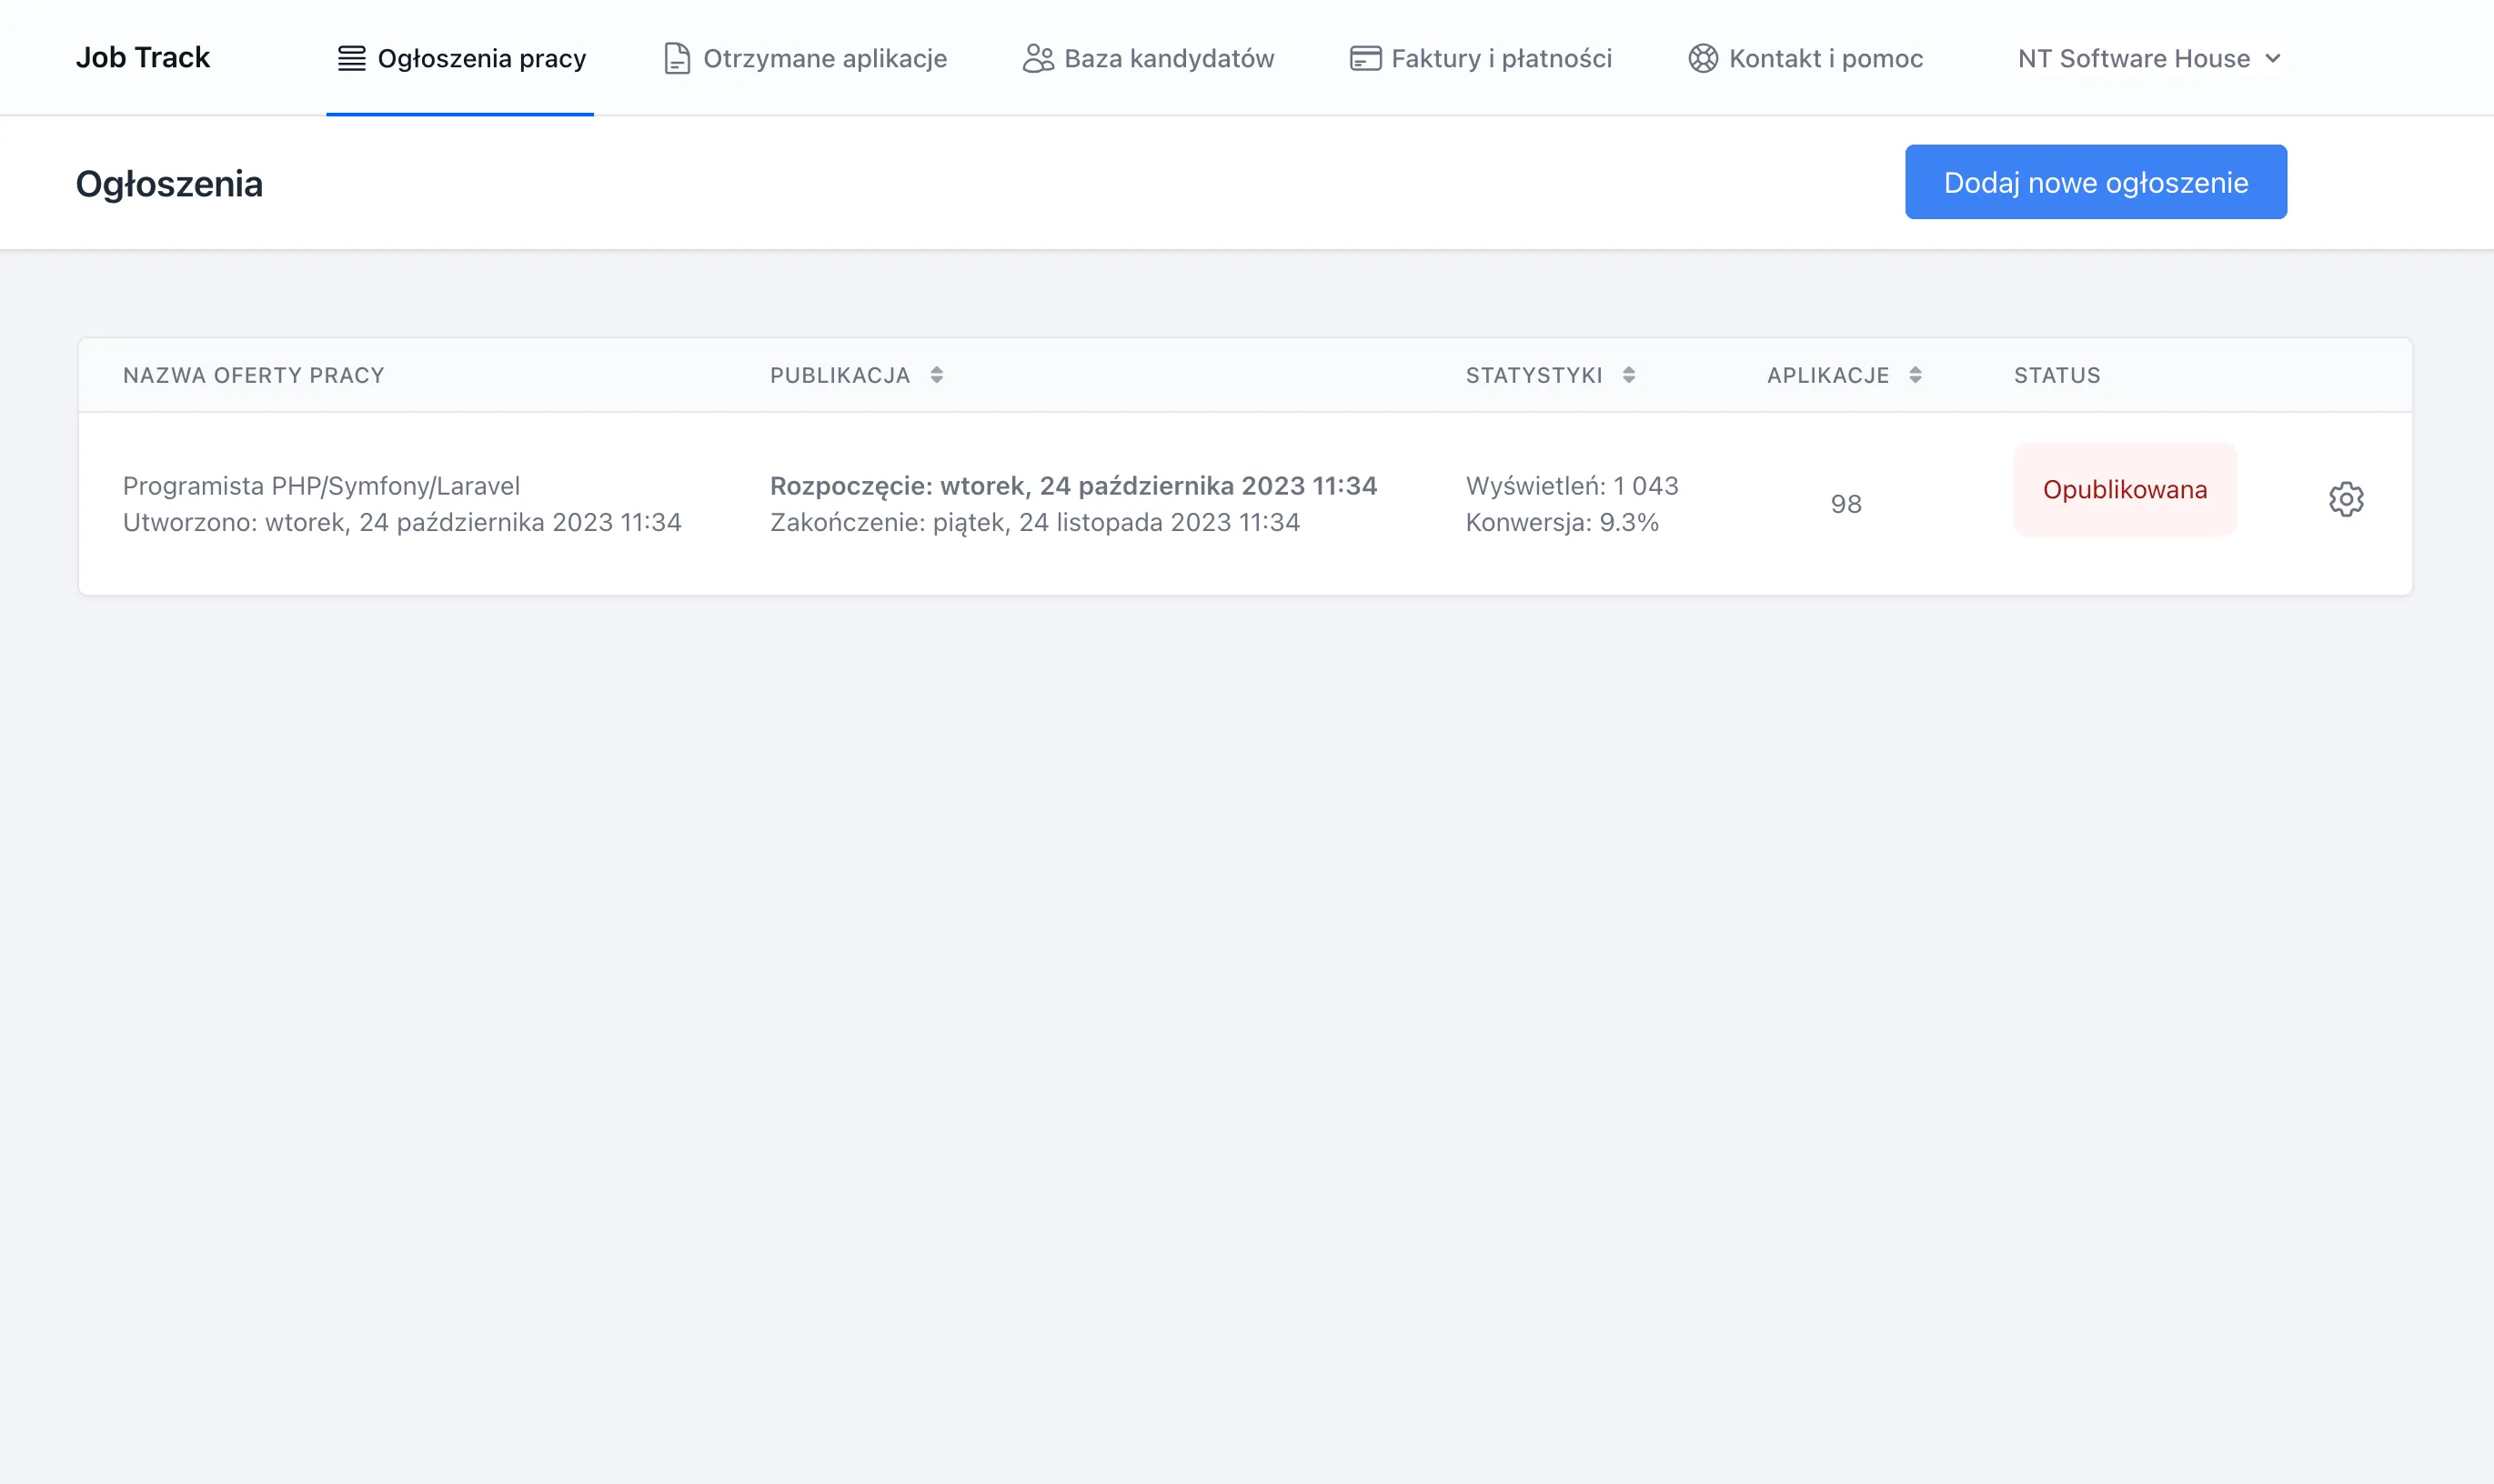2494x1484 pixels.
Task: Click the card icon beside Faktury i płatności
Action: pos(1365,58)
